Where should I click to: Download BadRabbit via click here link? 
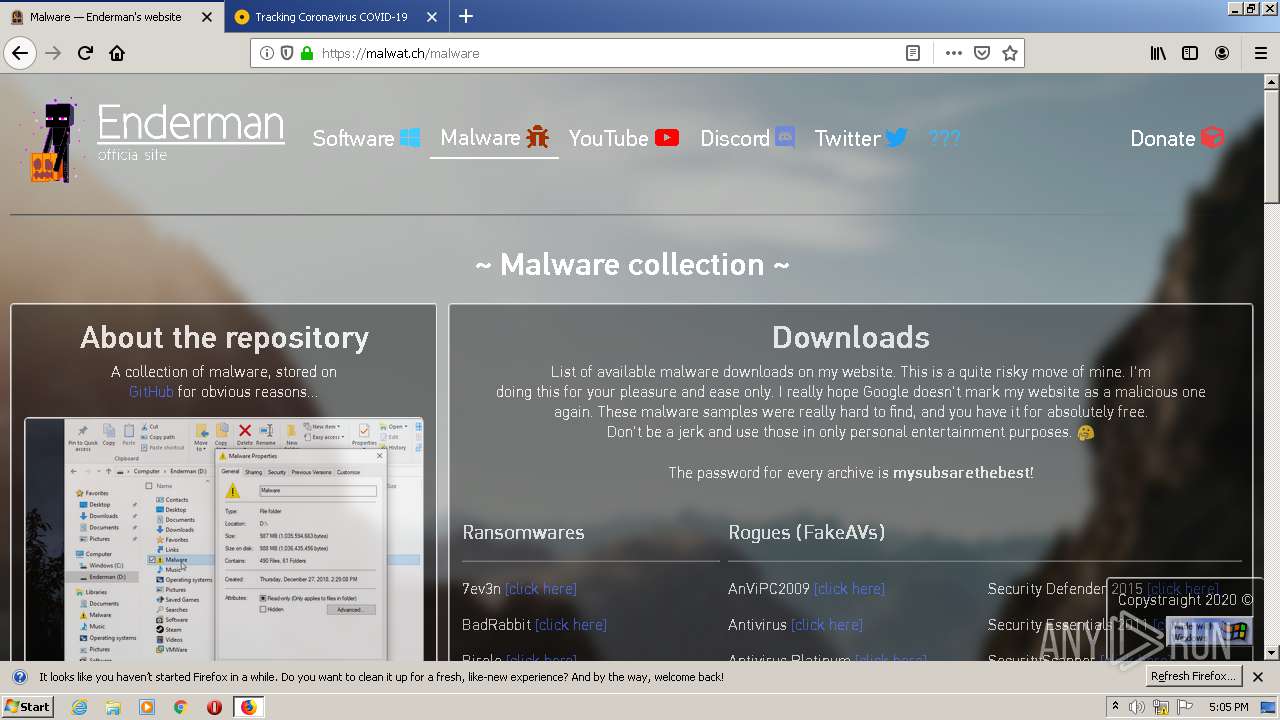tap(571, 625)
